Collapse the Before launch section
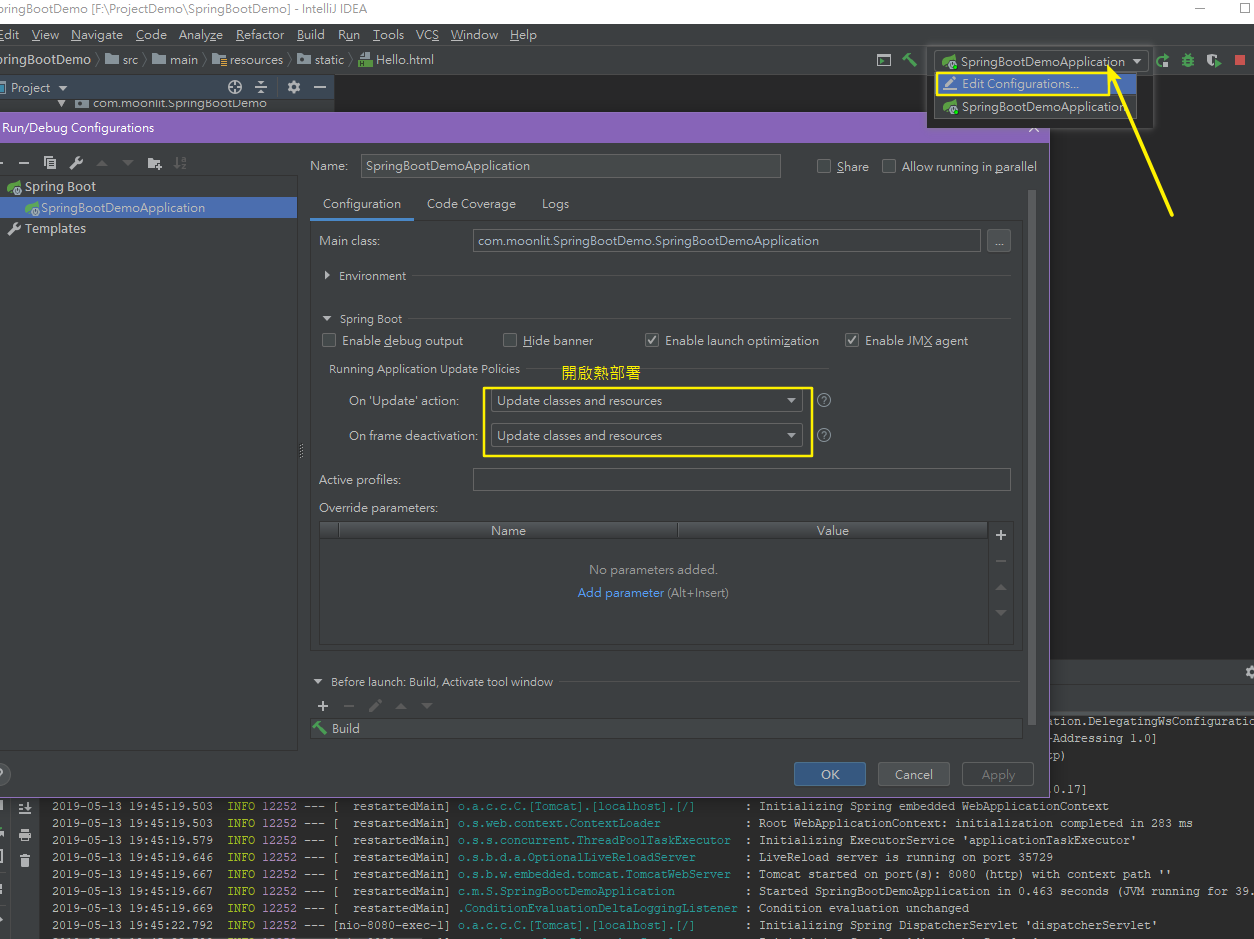 [x=319, y=682]
